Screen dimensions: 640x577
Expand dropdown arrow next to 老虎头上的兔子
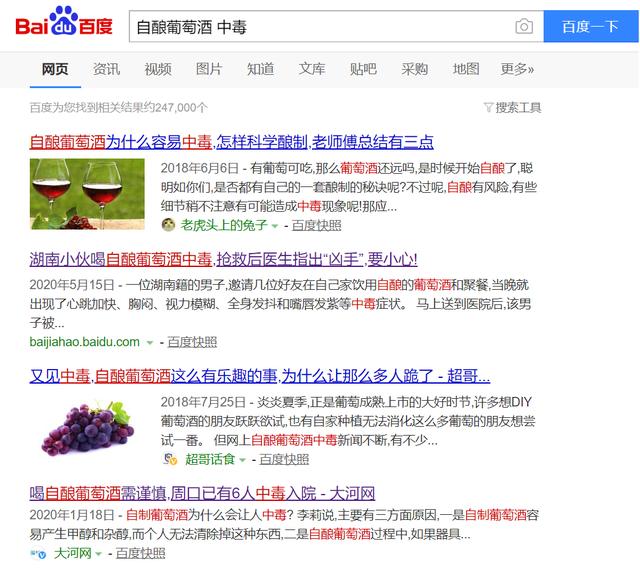tap(275, 226)
